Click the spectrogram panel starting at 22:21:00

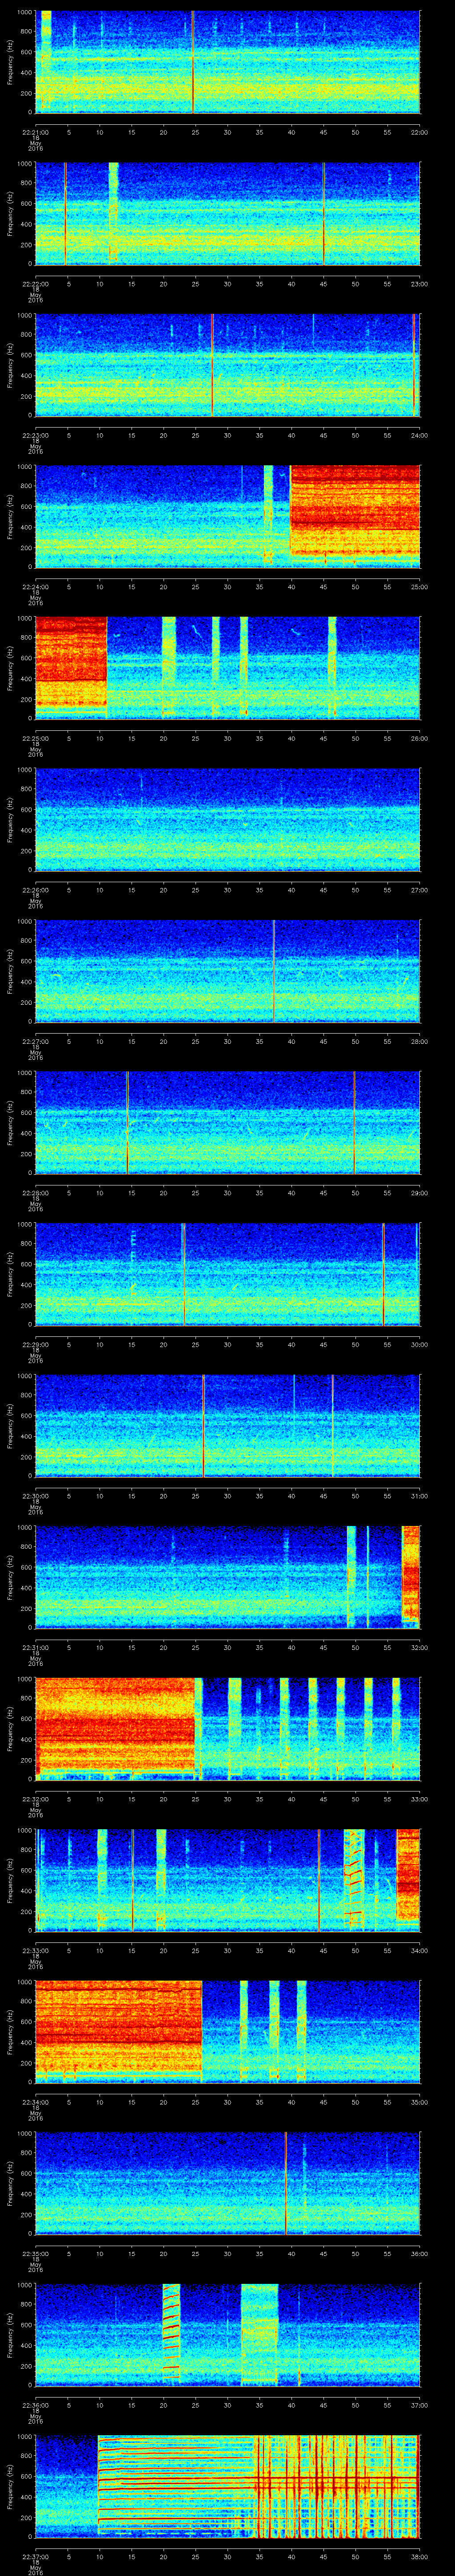228,62
